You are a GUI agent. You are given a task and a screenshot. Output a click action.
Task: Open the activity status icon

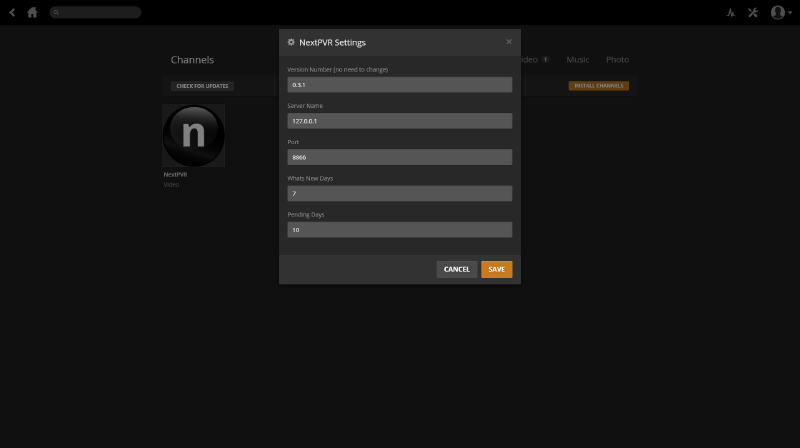[731, 12]
